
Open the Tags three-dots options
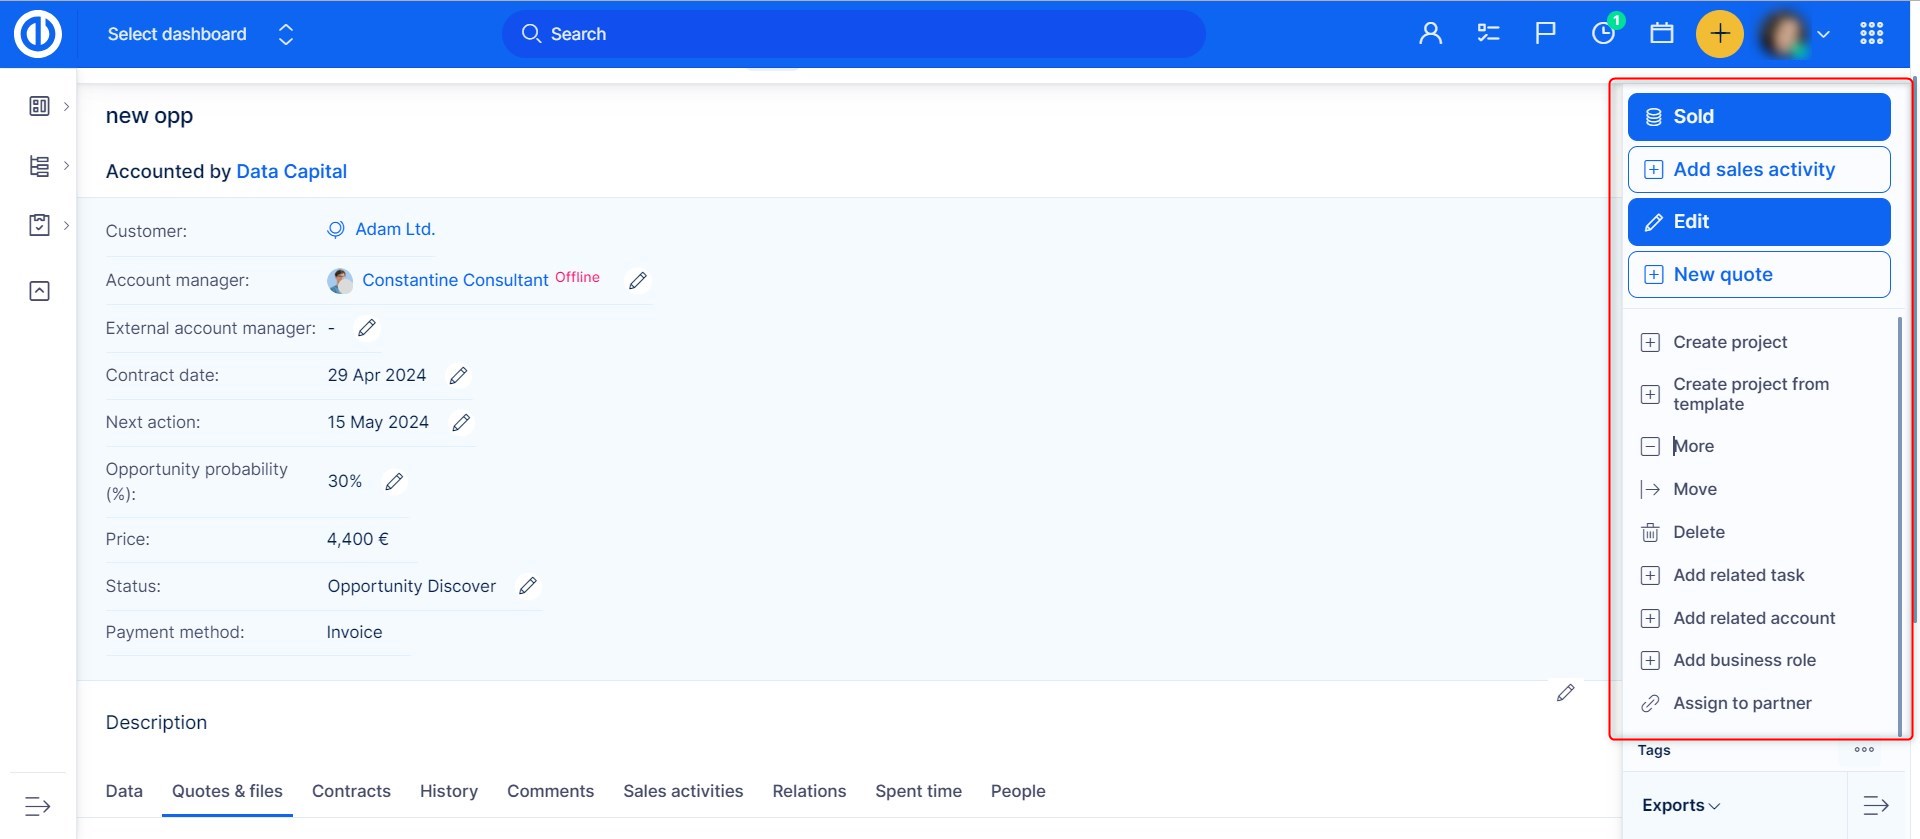1863,749
